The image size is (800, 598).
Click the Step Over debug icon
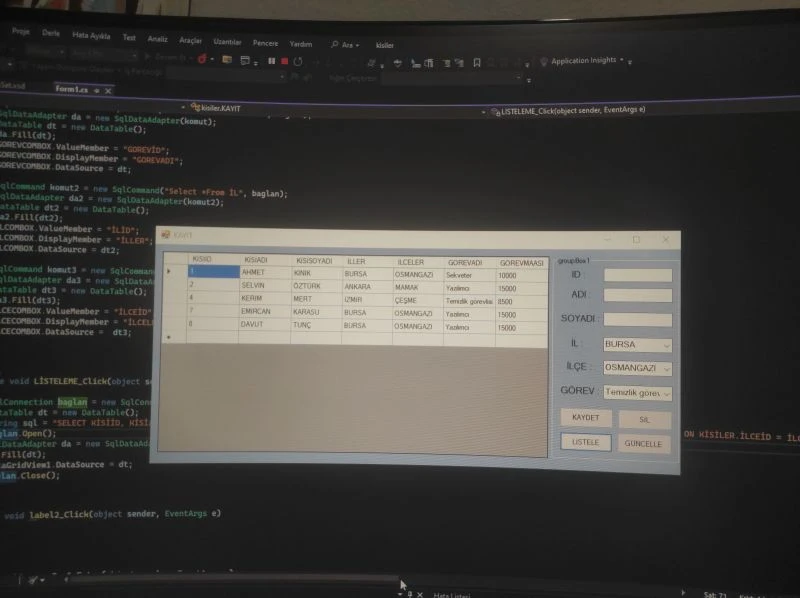point(327,61)
